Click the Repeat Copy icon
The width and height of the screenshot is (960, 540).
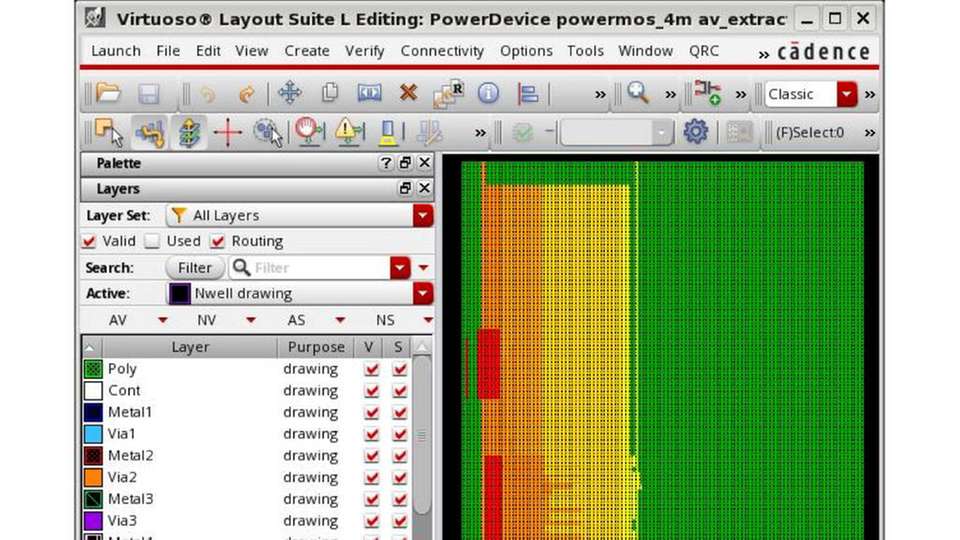[448, 94]
